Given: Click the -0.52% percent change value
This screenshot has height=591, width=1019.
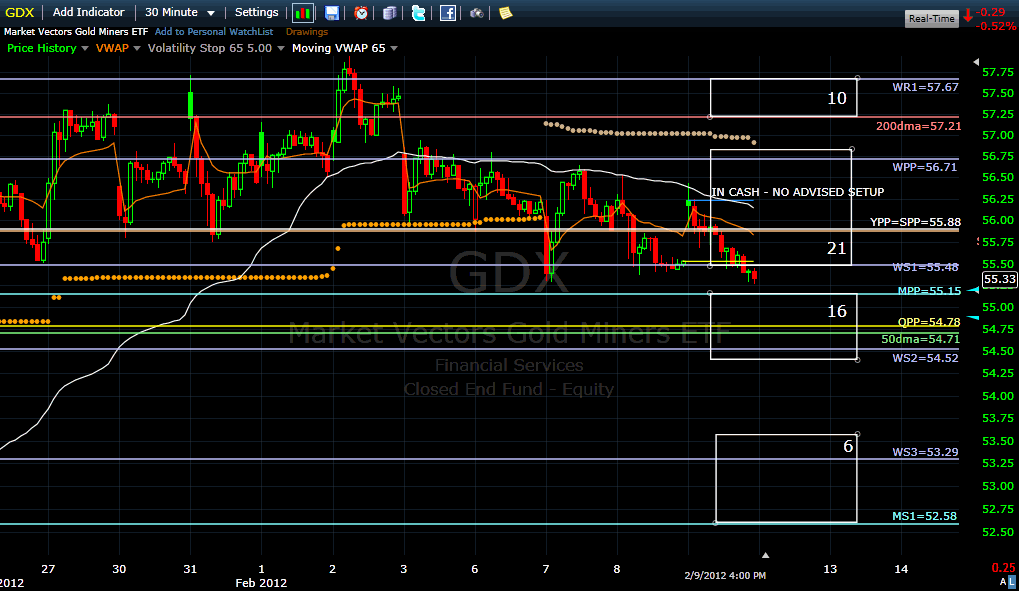Looking at the screenshot, I should click(x=996, y=26).
